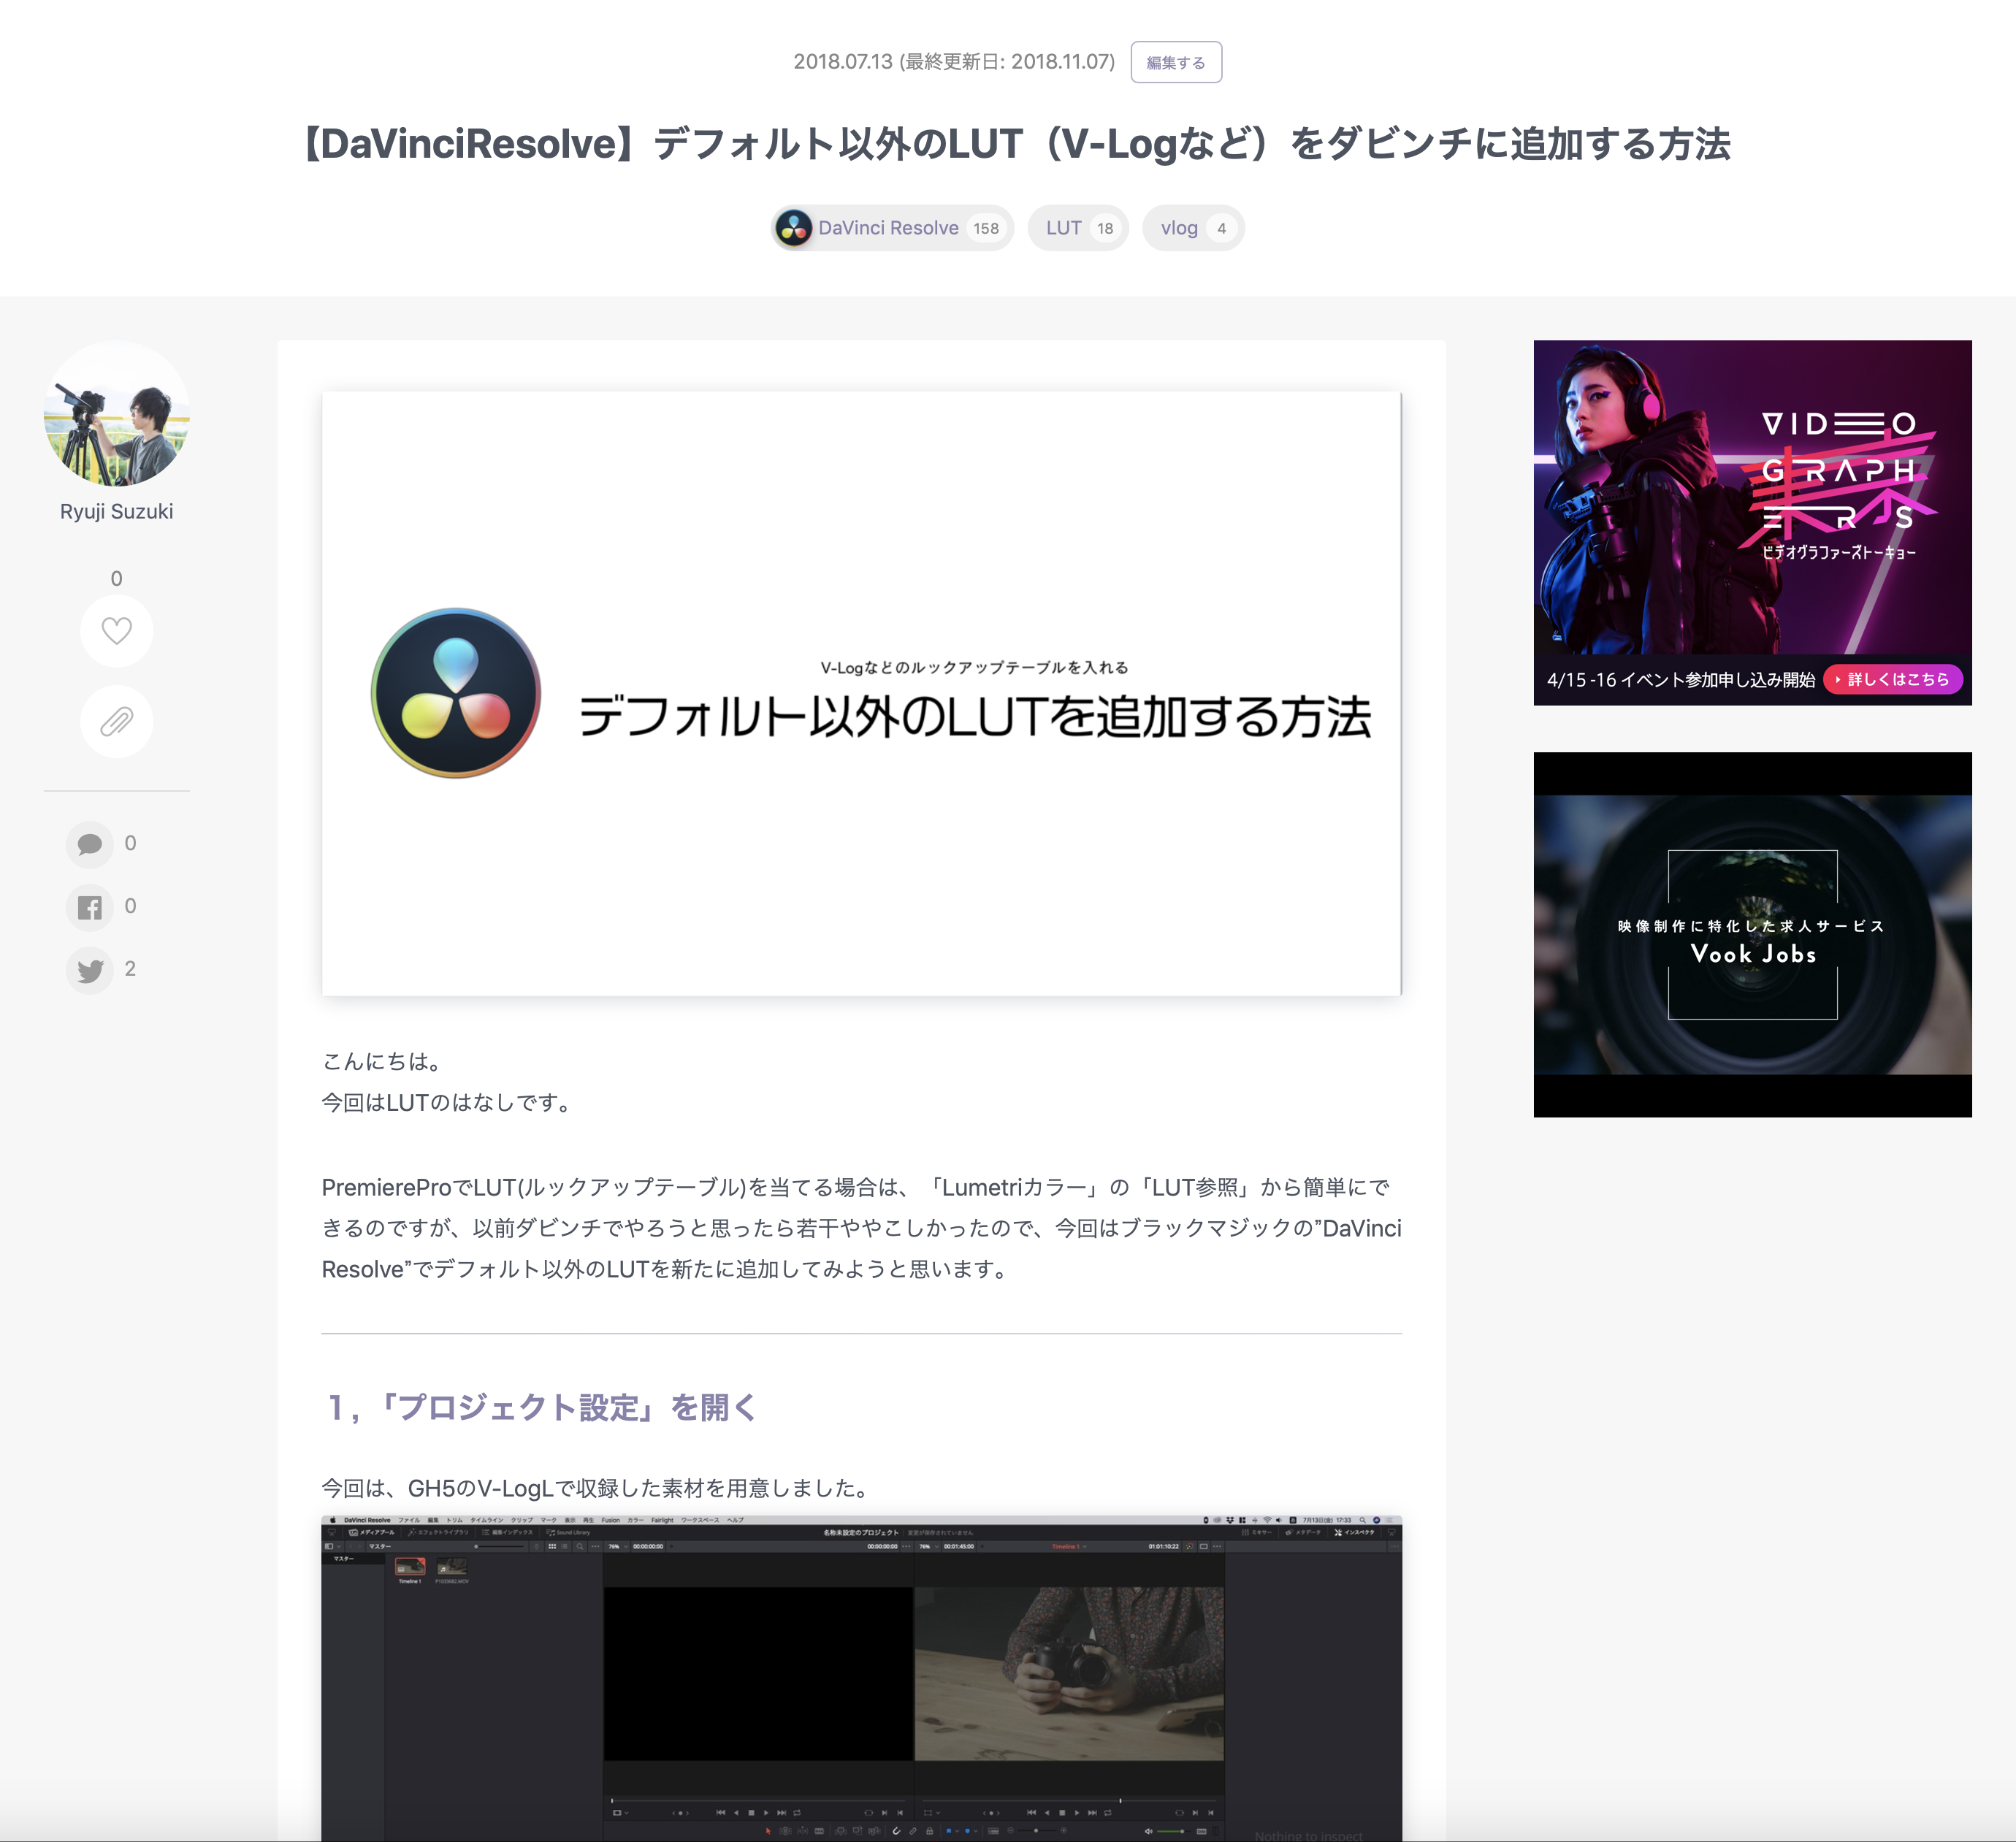Toggle the clip link chain icon in toolbar
This screenshot has width=2016, height=1842.
click(x=913, y=1831)
